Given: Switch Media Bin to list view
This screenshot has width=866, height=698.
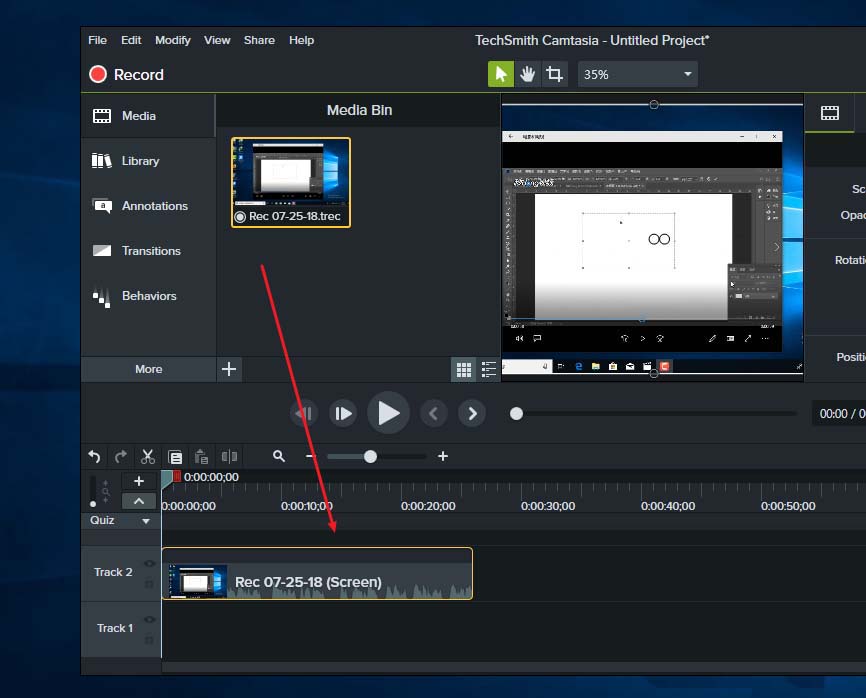Looking at the screenshot, I should (489, 370).
